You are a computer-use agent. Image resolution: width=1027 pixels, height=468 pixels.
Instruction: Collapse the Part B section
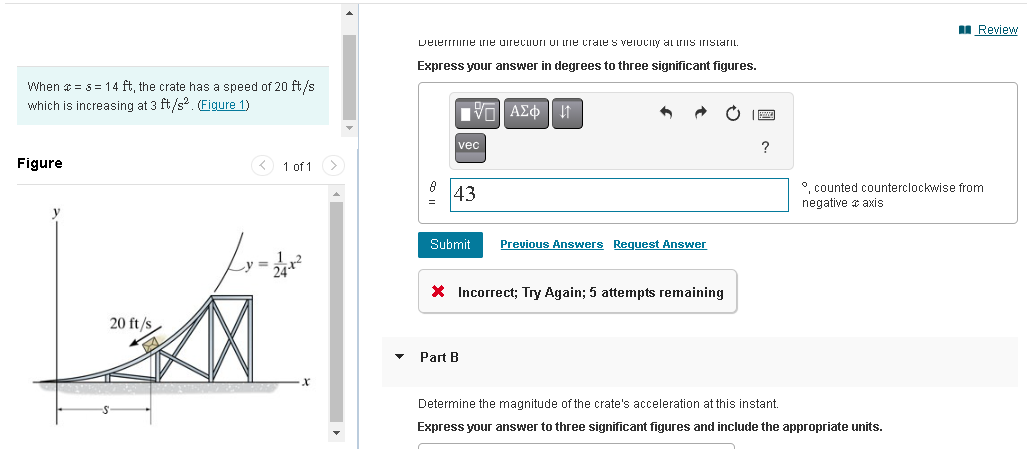click(400, 357)
